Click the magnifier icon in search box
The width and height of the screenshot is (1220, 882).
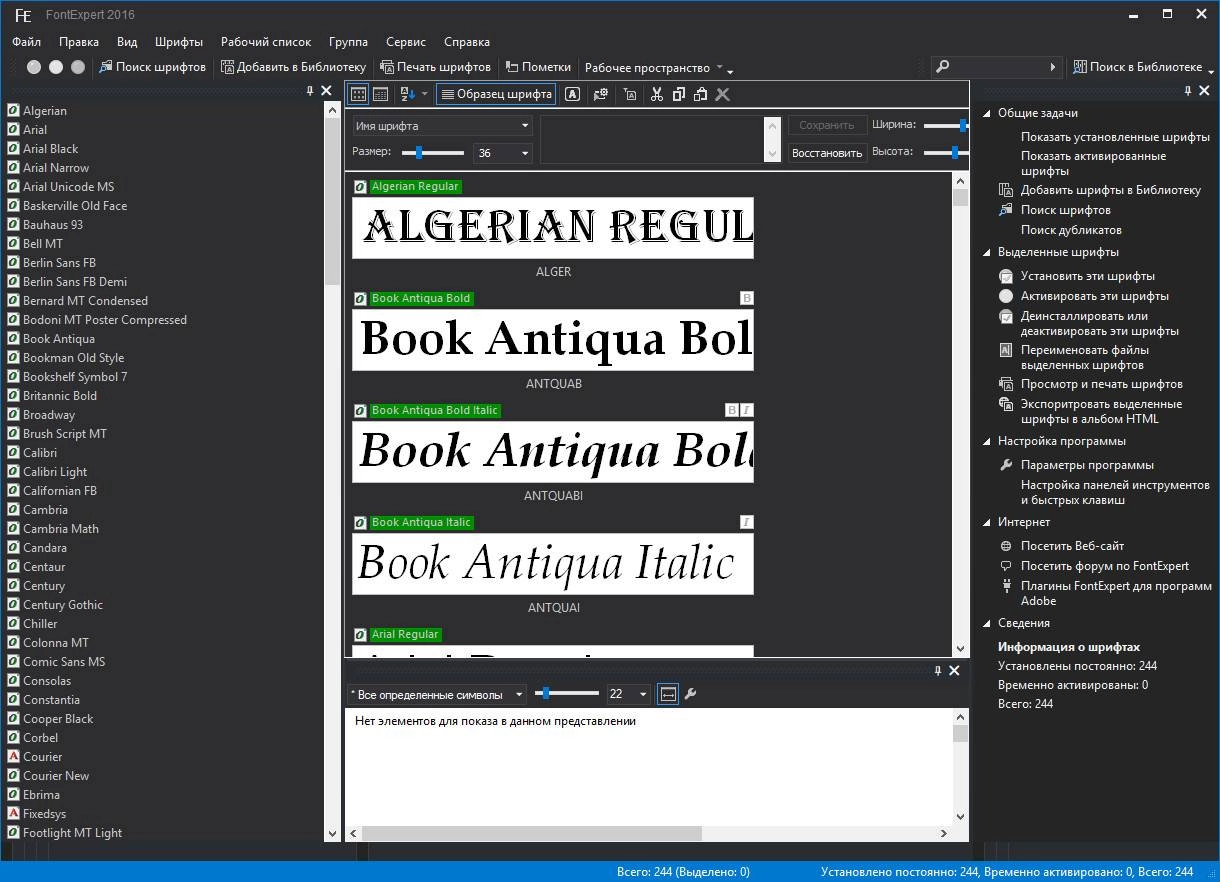pos(942,67)
